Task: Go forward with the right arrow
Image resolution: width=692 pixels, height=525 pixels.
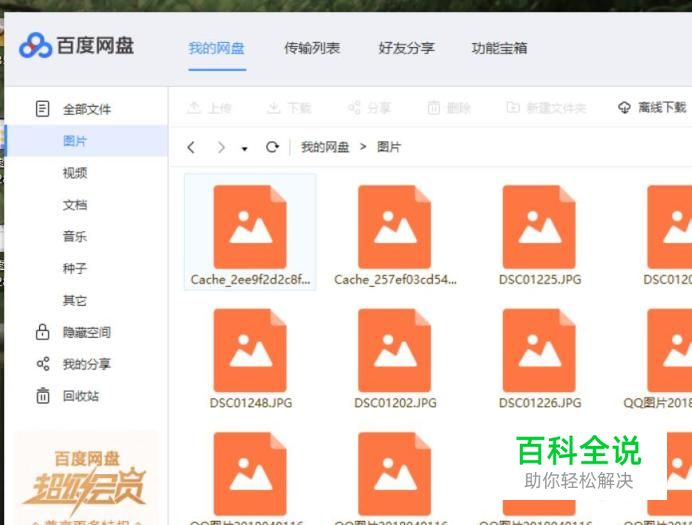Action: click(x=221, y=147)
